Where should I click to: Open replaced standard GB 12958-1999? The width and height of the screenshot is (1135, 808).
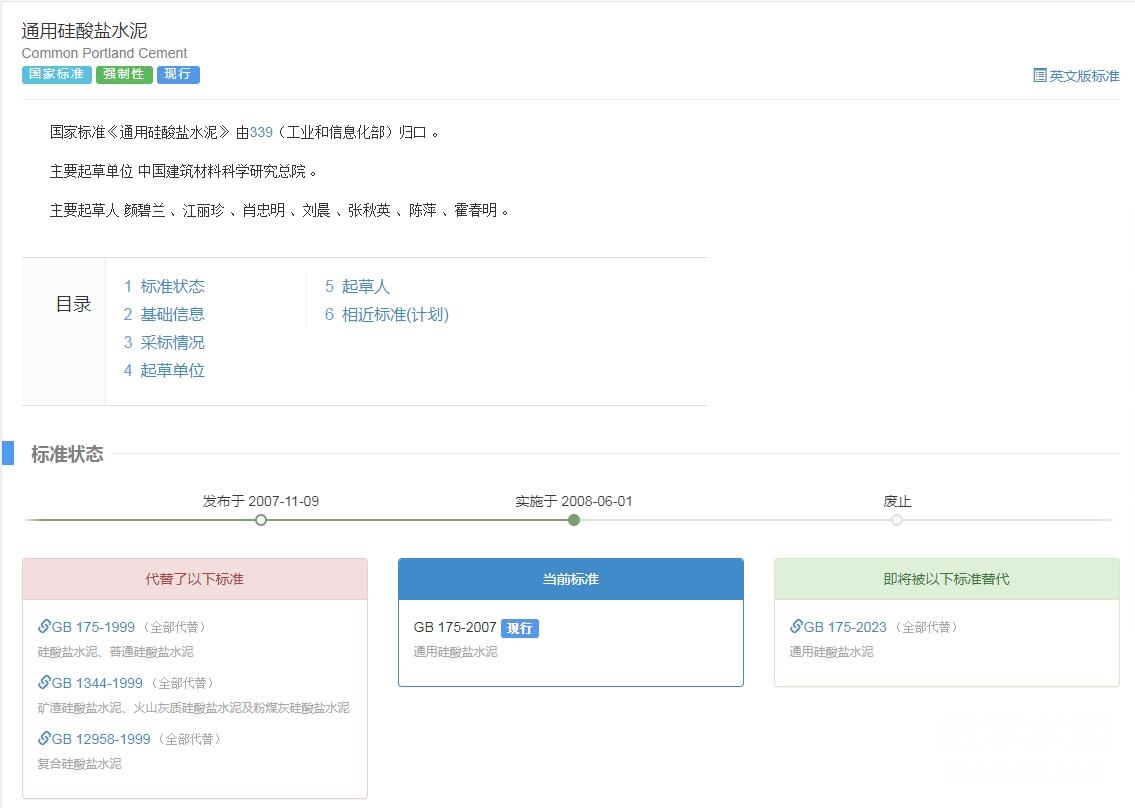(x=101, y=739)
